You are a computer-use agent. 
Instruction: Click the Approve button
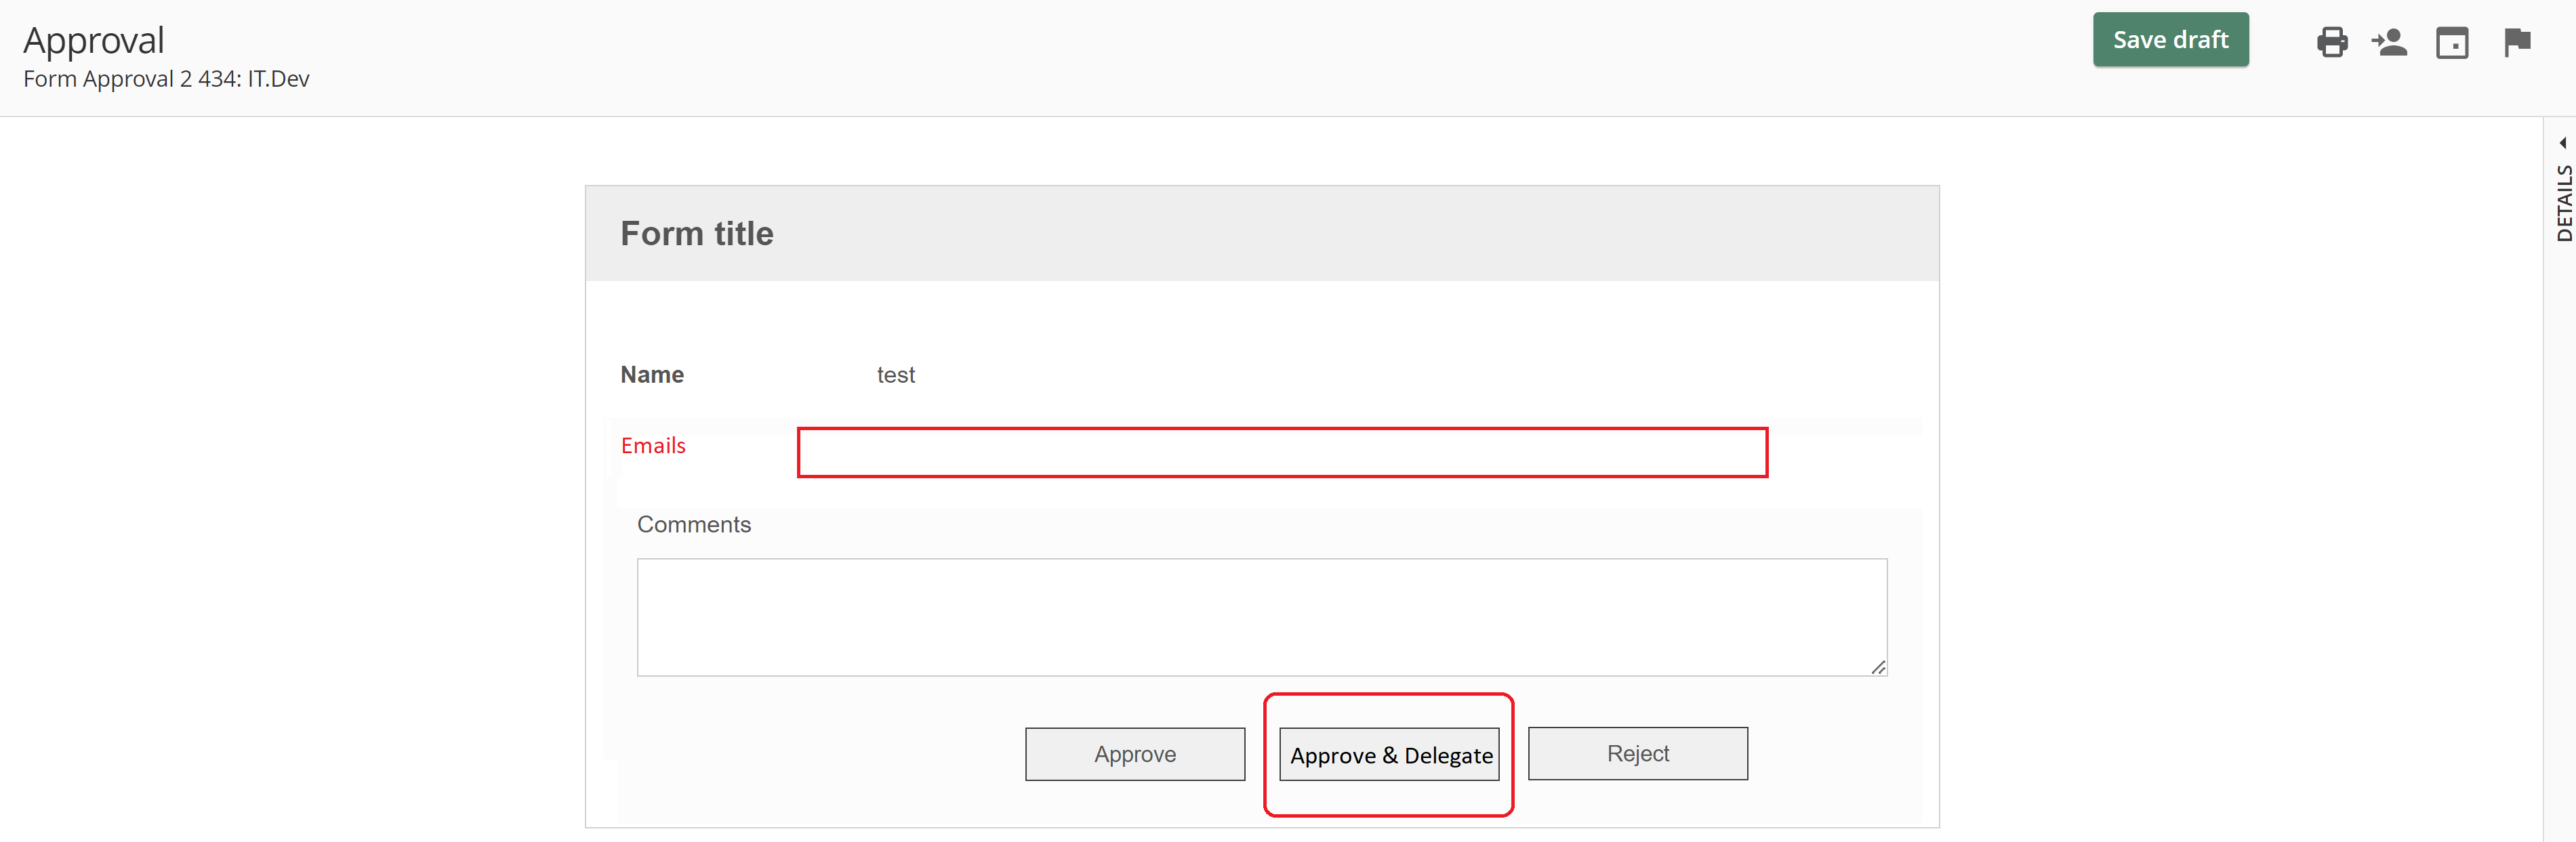pyautogui.click(x=1134, y=753)
